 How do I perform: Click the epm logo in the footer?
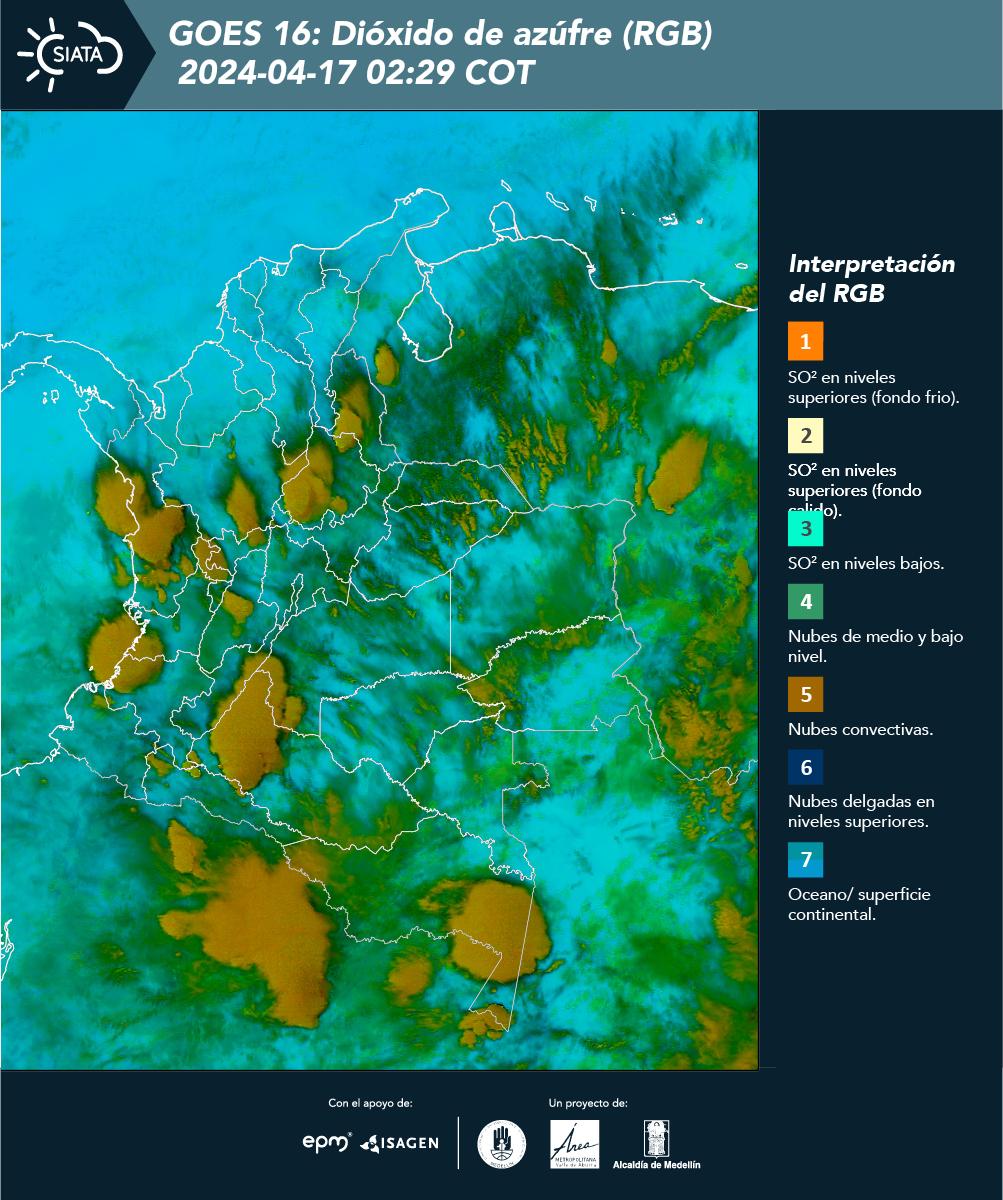(327, 1142)
